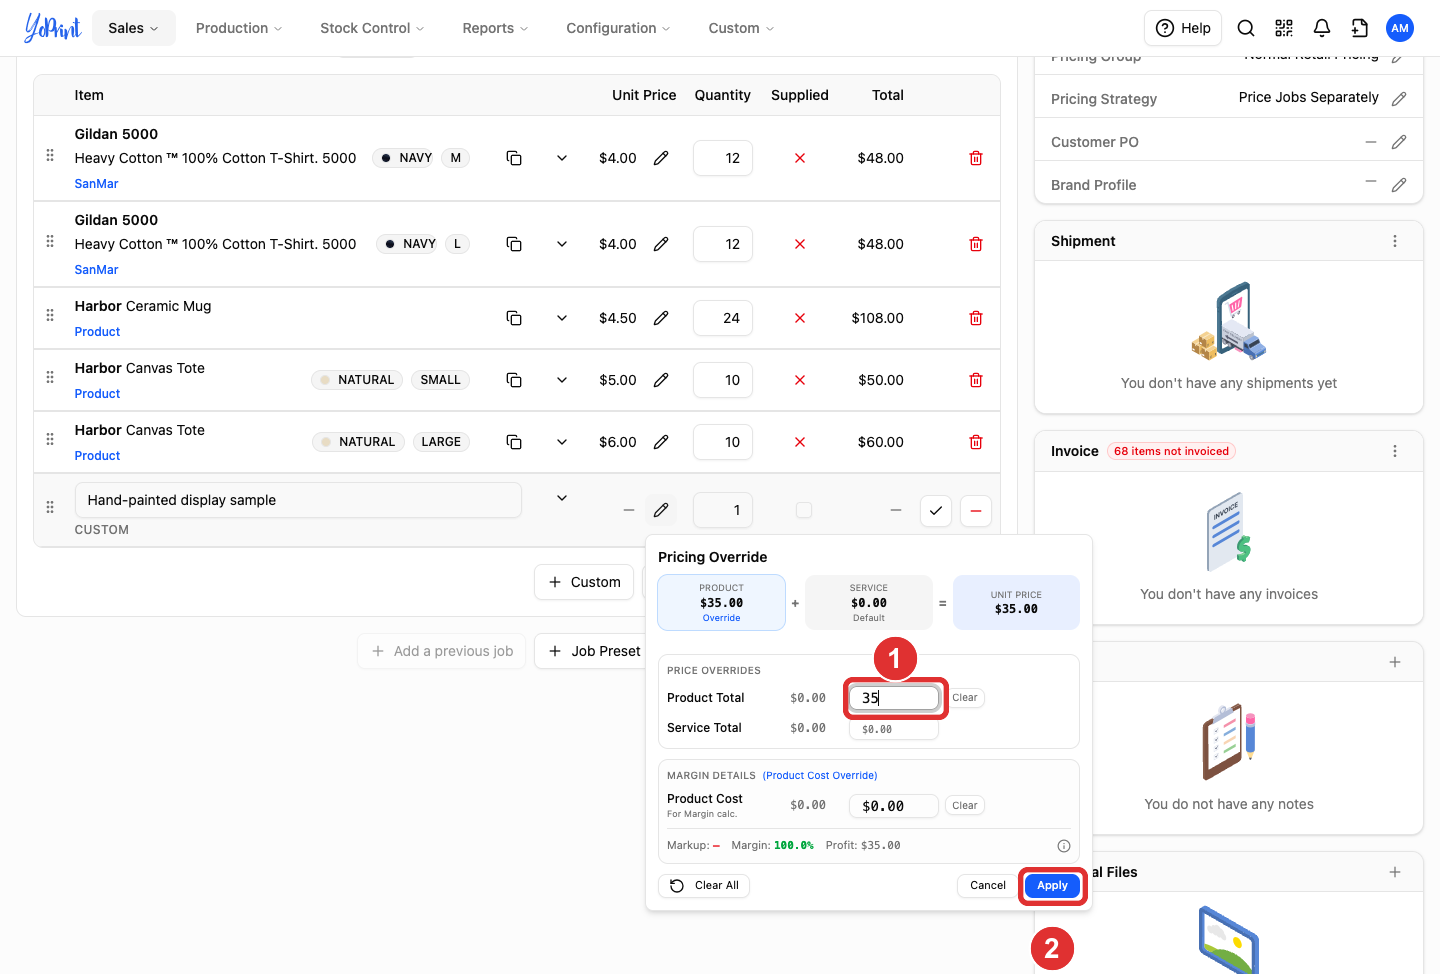Expand the Canvas Tote LARGE row chevron
This screenshot has height=974, width=1440.
point(562,442)
